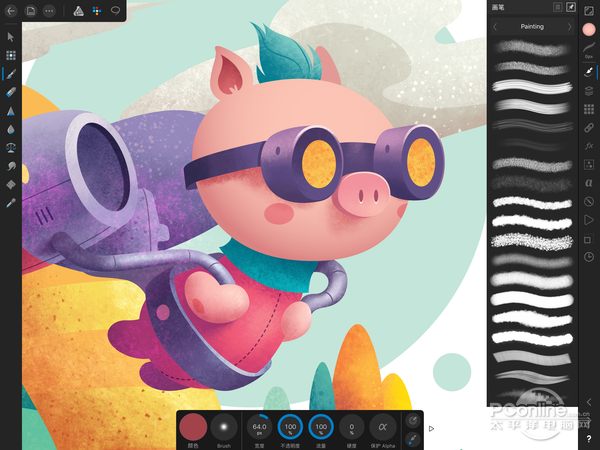Adjust the 流量 flow 100% control
The width and height of the screenshot is (600, 450).
[x=321, y=427]
